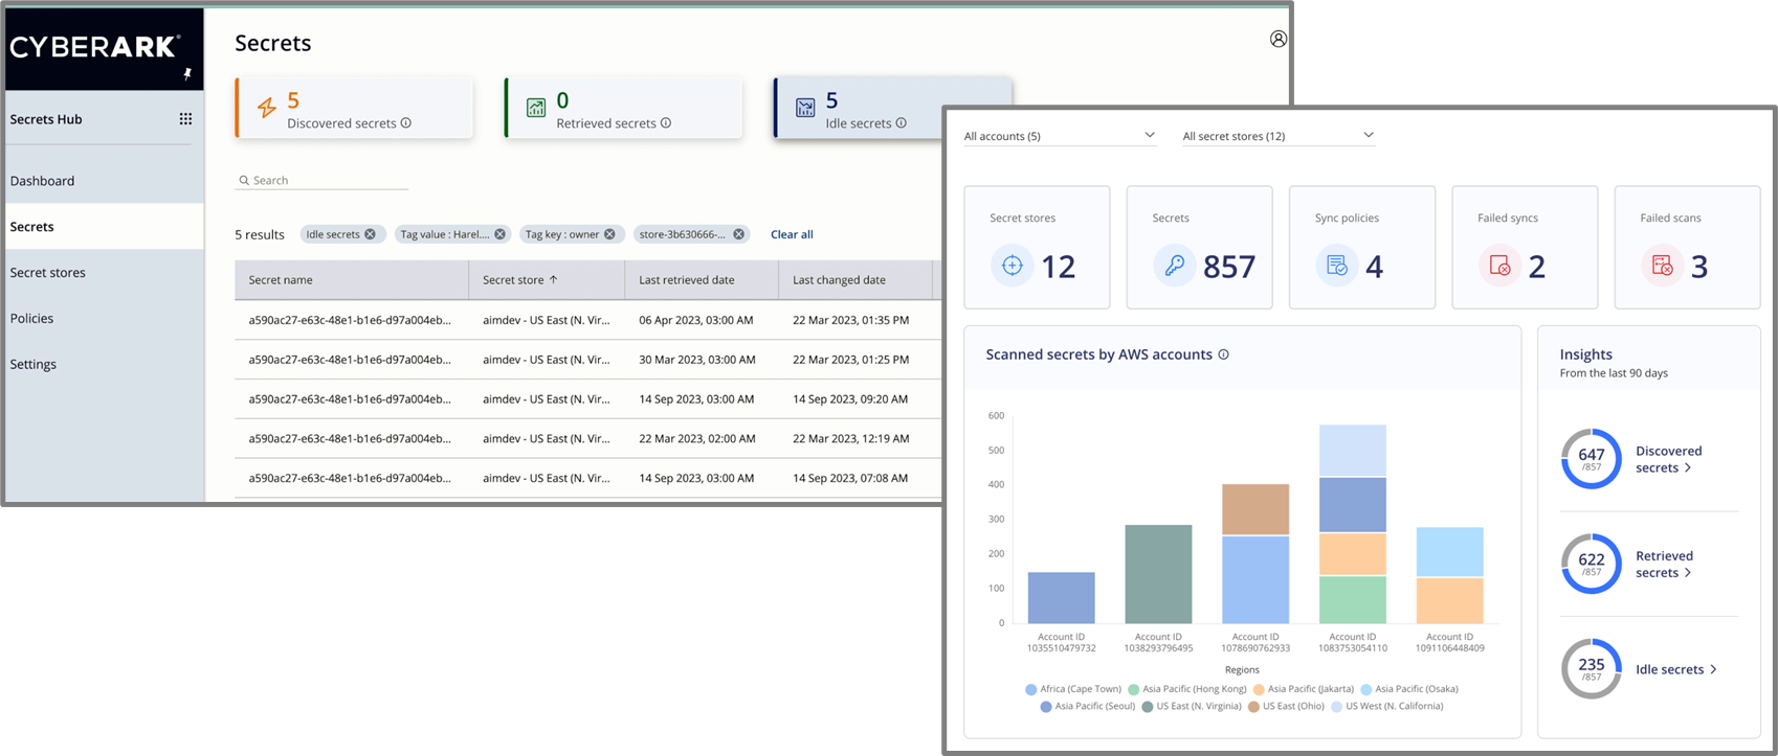Click the Failed syncs icon
1778x756 pixels.
(x=1499, y=266)
